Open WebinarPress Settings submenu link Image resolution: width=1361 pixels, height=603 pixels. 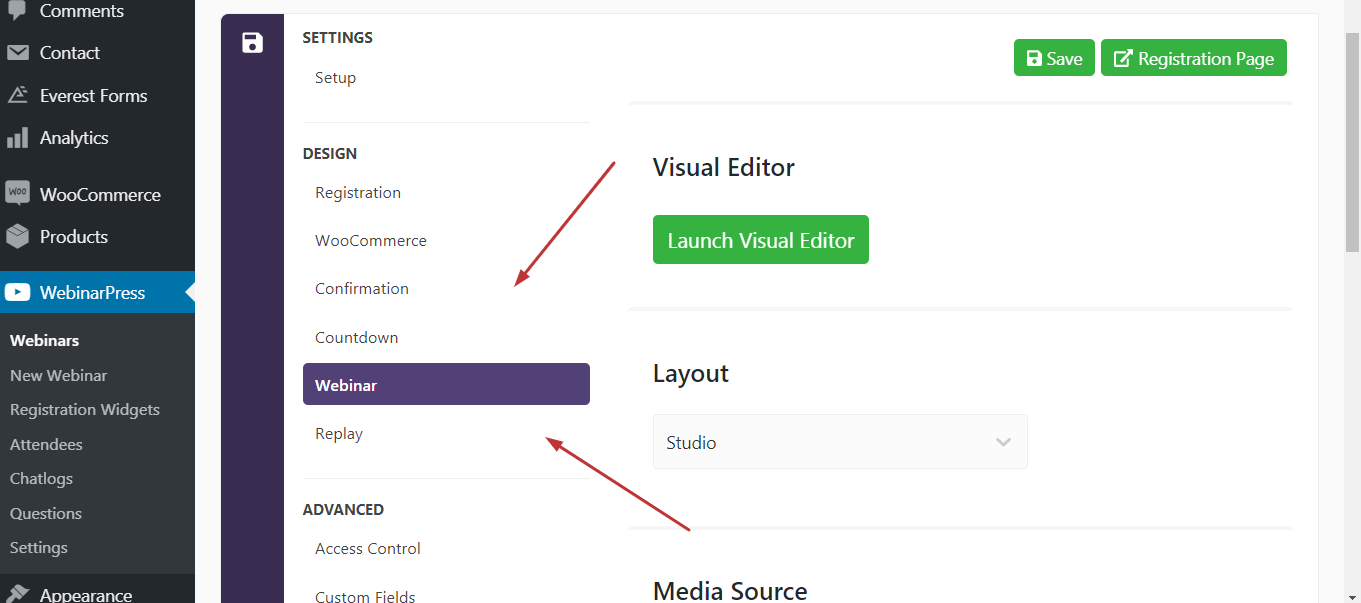coord(39,547)
